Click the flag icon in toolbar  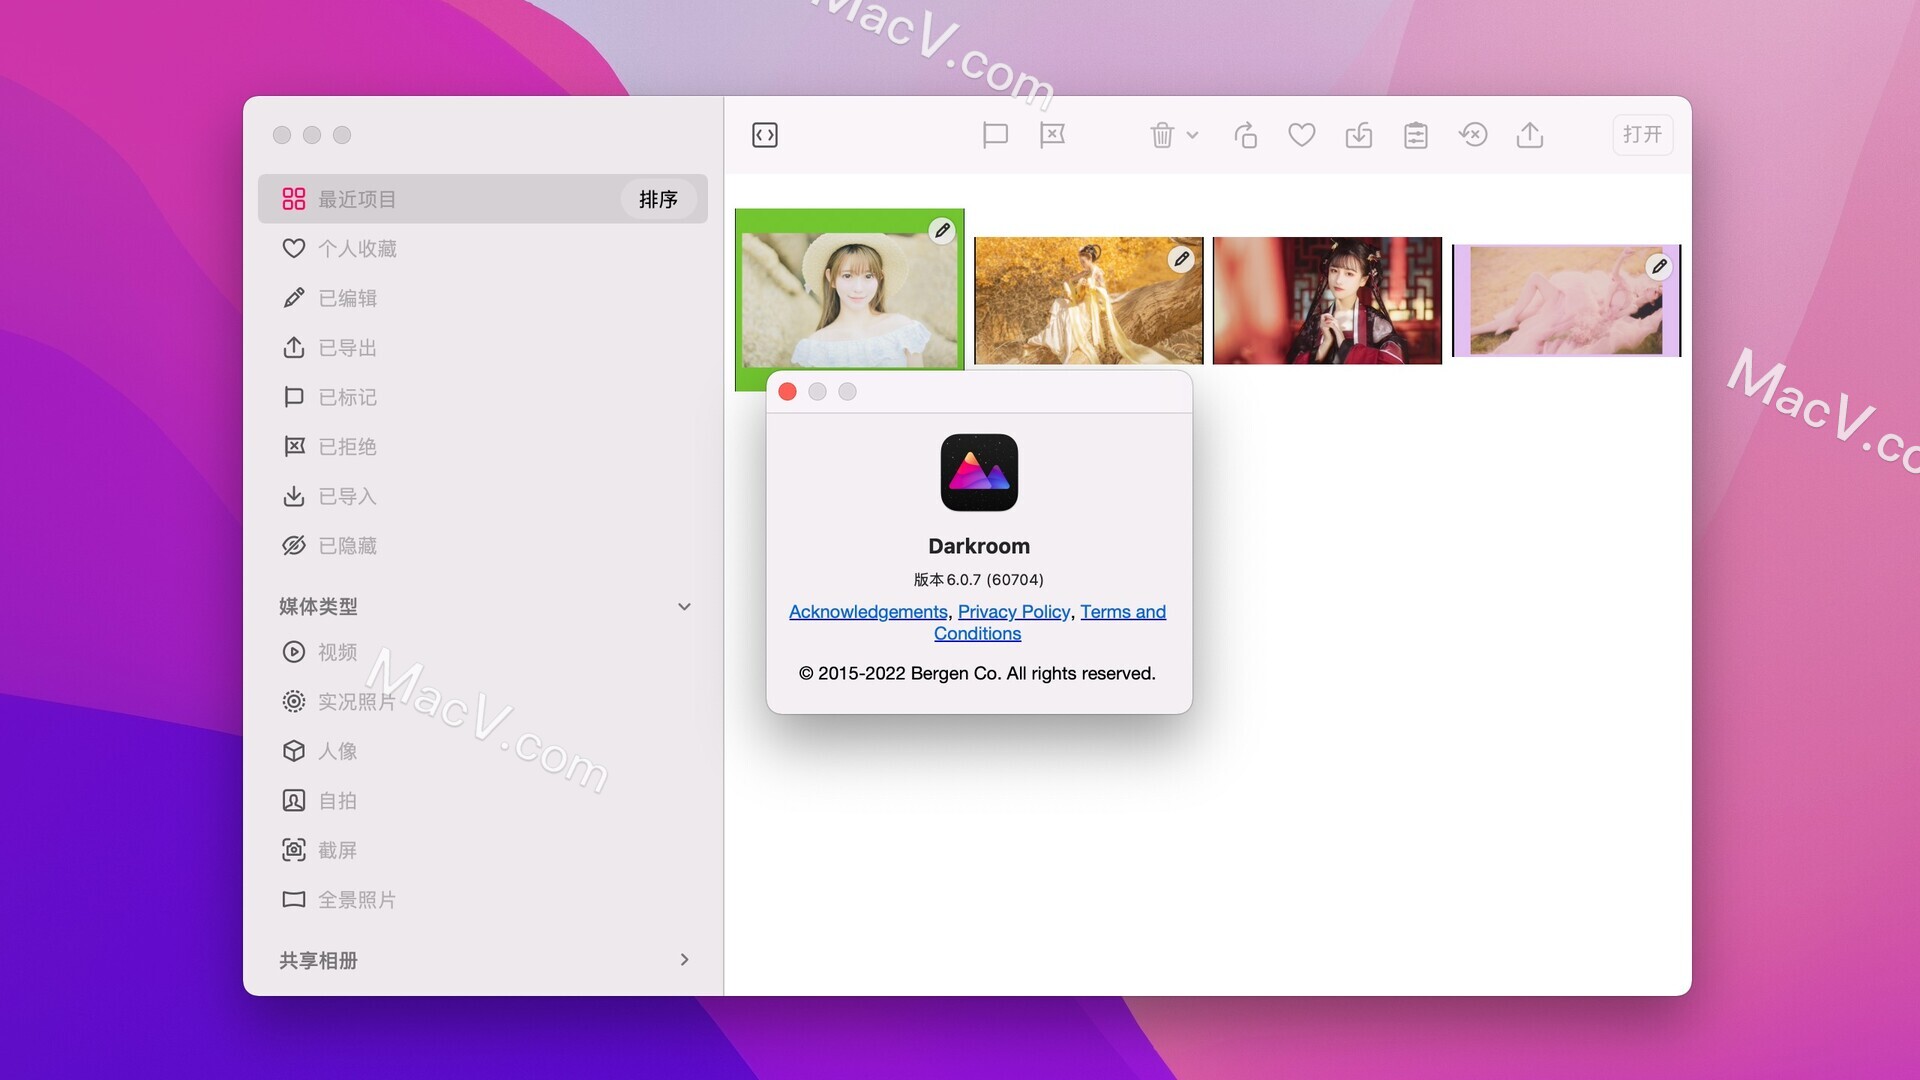(995, 135)
